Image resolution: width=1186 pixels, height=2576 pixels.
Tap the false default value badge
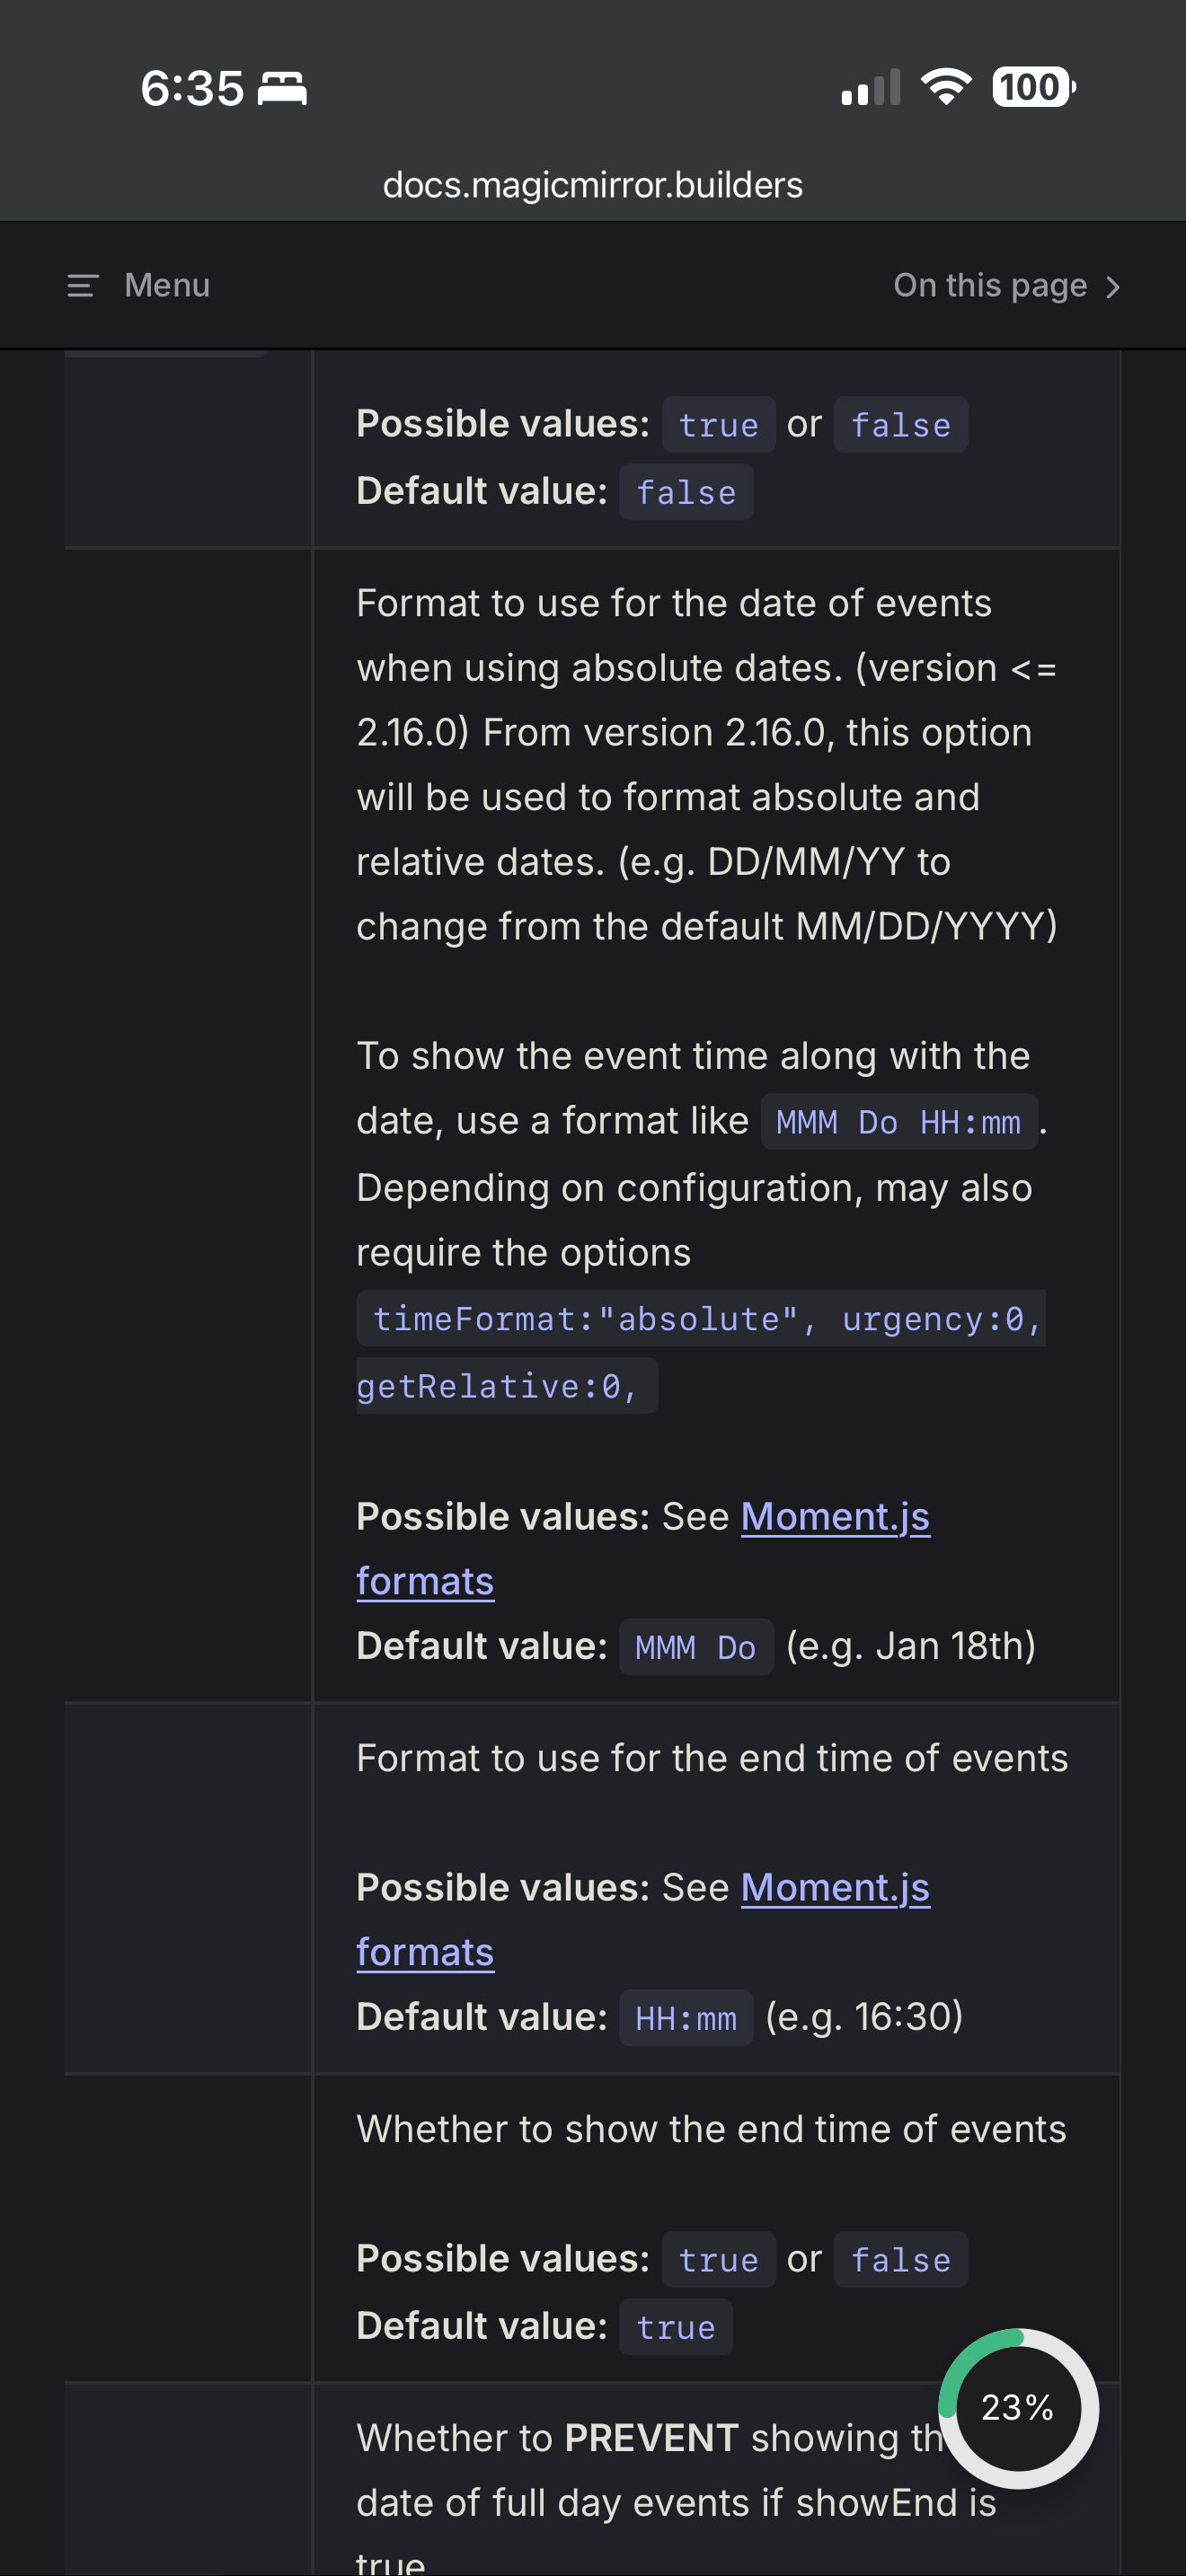pos(684,490)
